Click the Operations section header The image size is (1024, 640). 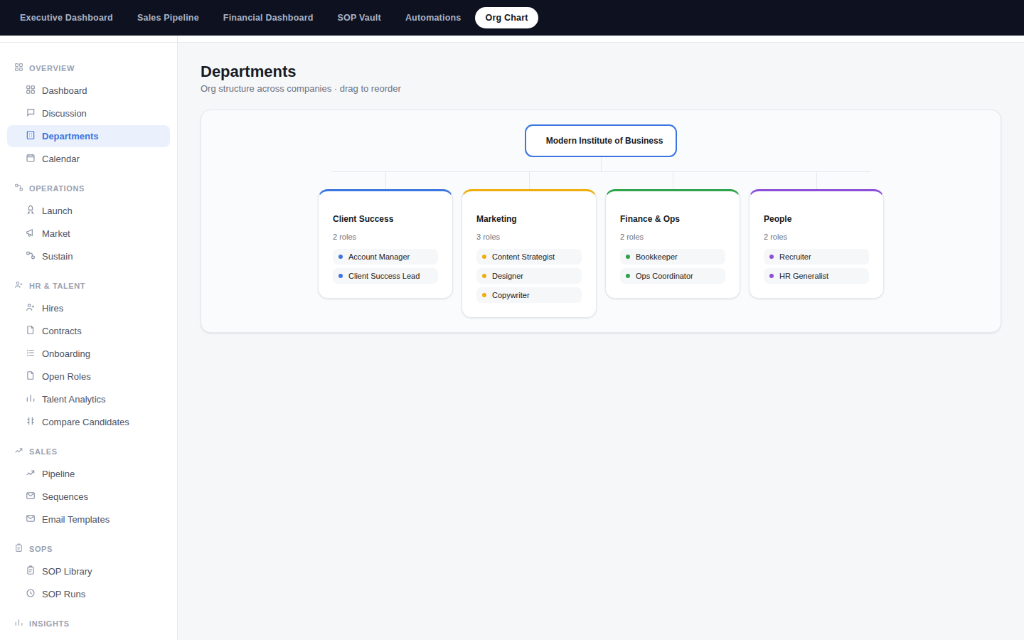point(57,188)
